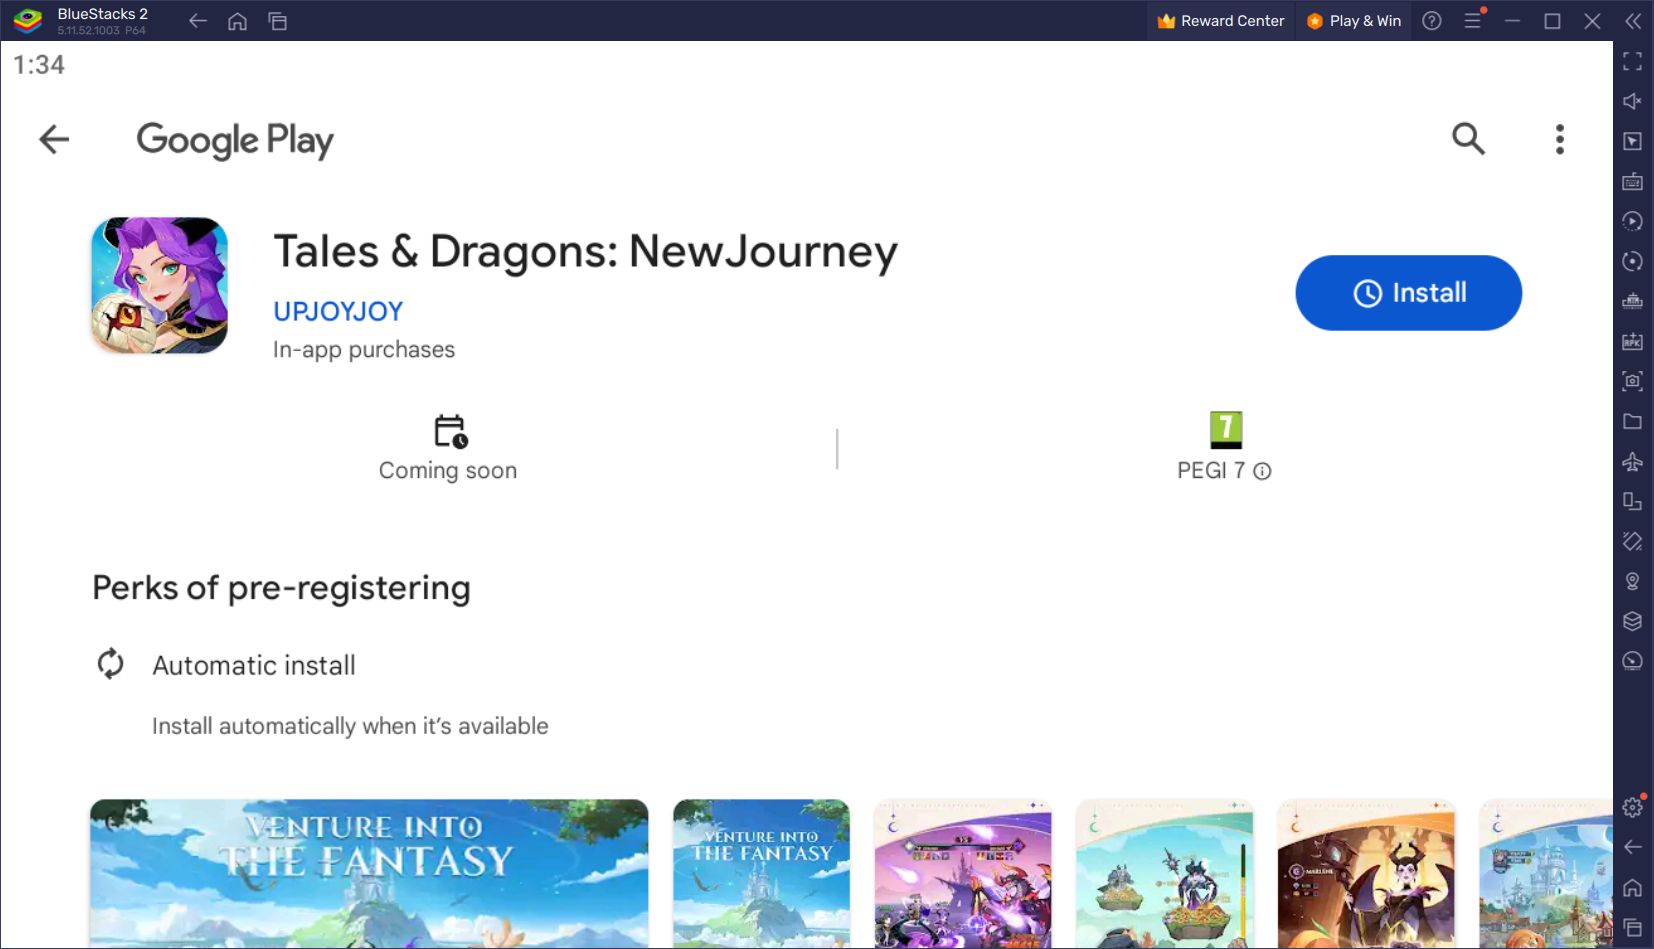
Task: Open the Reward Center
Action: 1220,20
